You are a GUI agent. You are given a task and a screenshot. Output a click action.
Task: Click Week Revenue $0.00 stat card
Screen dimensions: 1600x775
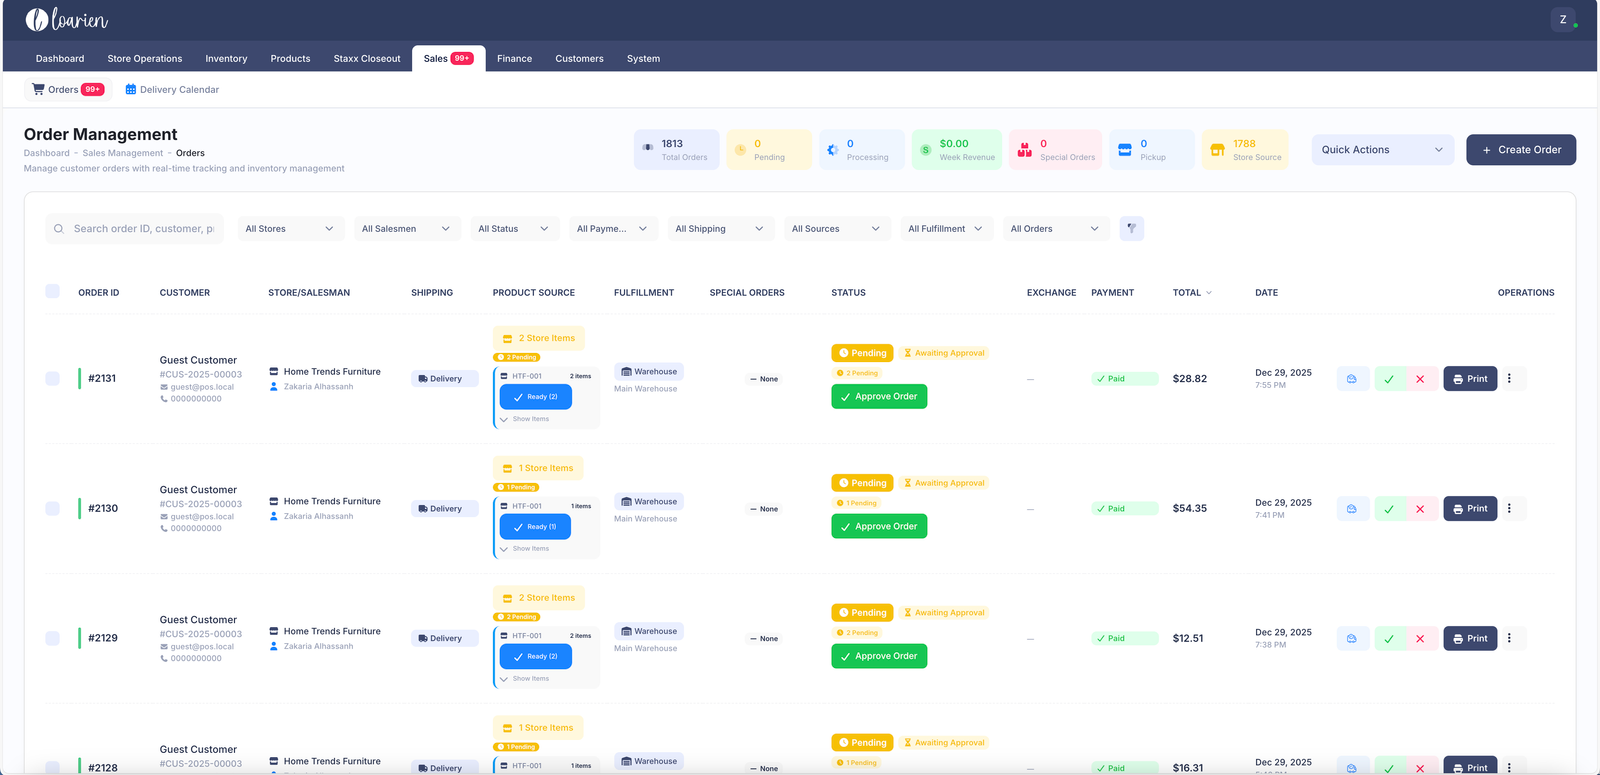[957, 150]
